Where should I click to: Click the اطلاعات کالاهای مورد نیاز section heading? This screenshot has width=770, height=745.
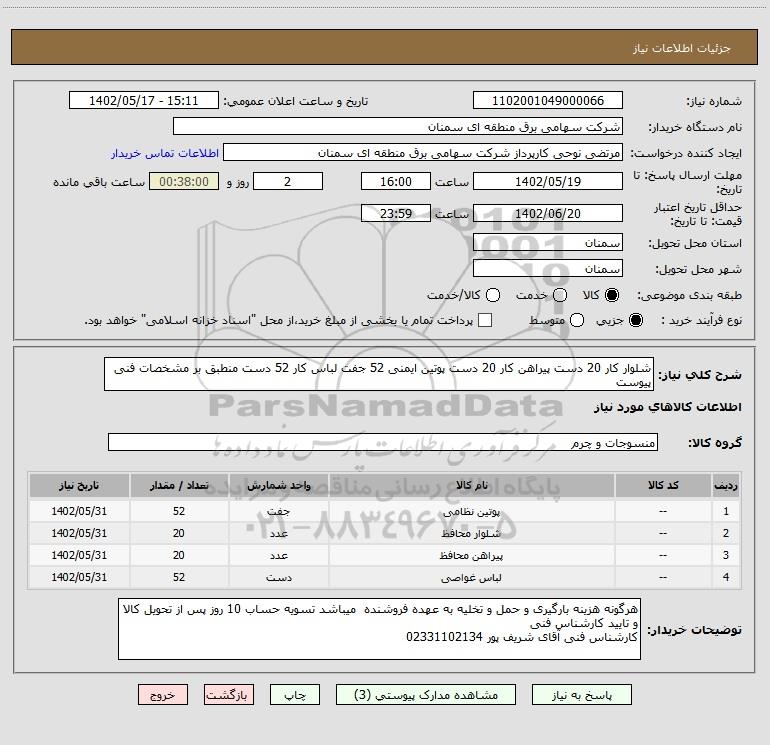pyautogui.click(x=667, y=408)
